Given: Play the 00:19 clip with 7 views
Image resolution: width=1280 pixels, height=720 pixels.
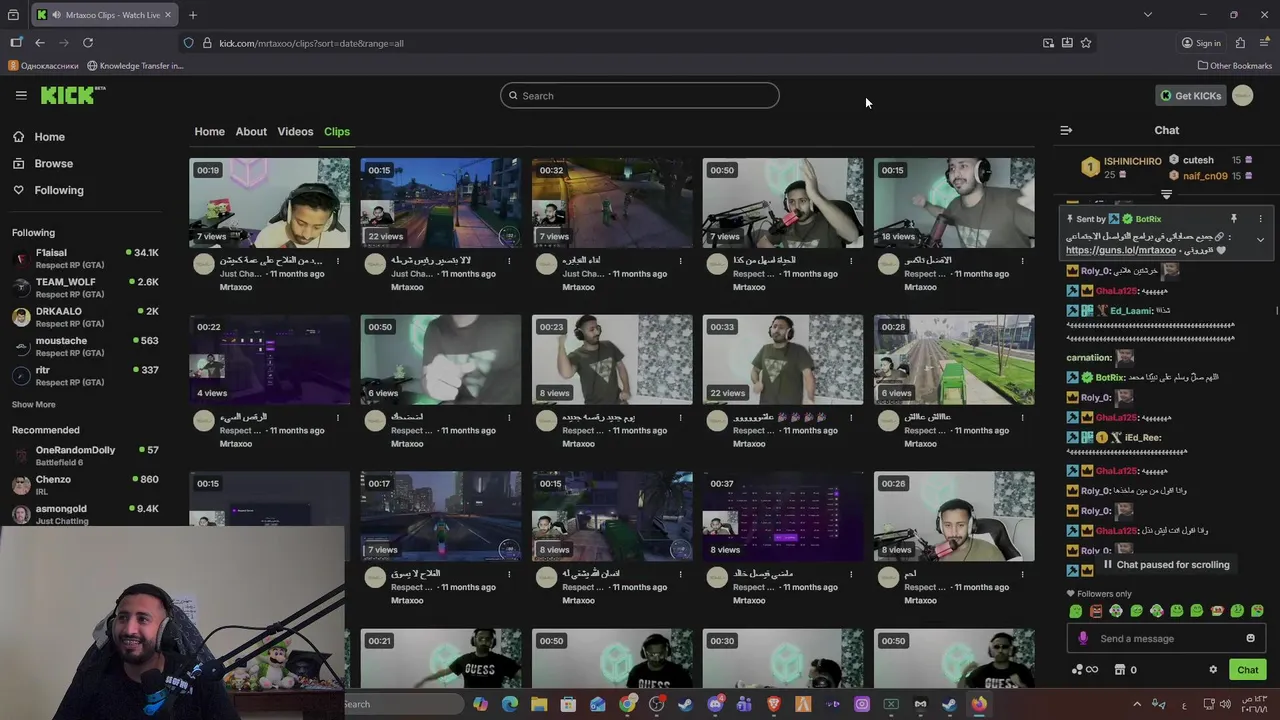Looking at the screenshot, I should pos(270,203).
